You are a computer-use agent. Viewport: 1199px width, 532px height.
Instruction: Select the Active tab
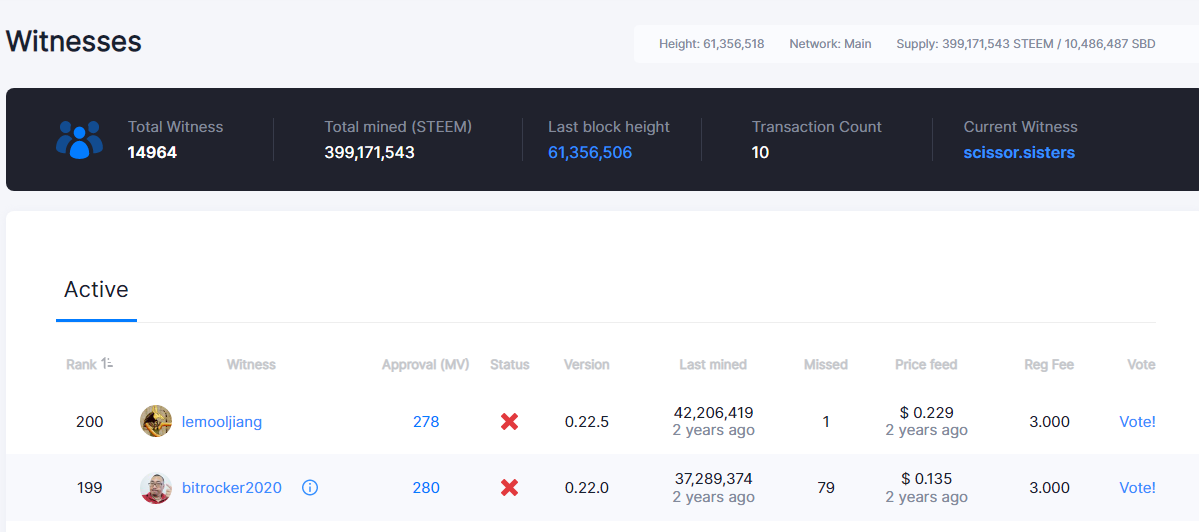click(x=96, y=290)
